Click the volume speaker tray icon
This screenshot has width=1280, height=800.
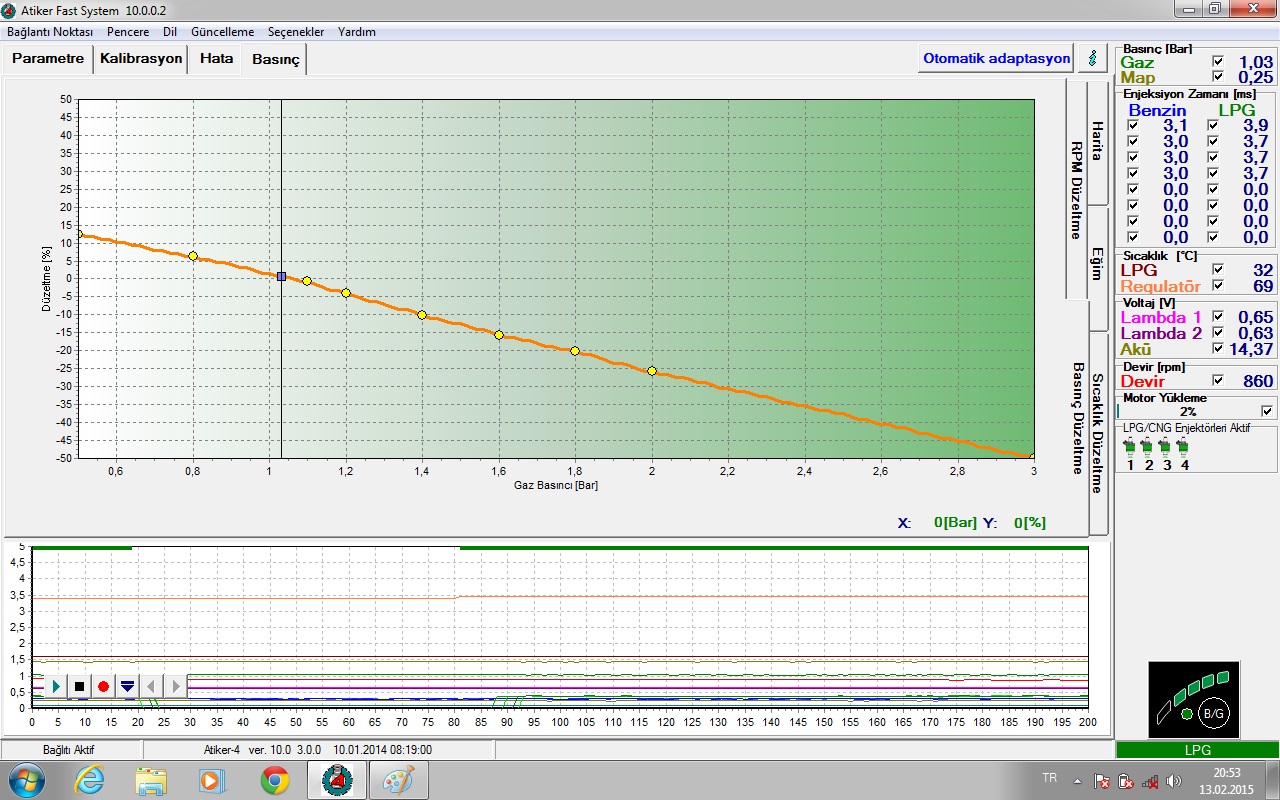pos(1174,781)
